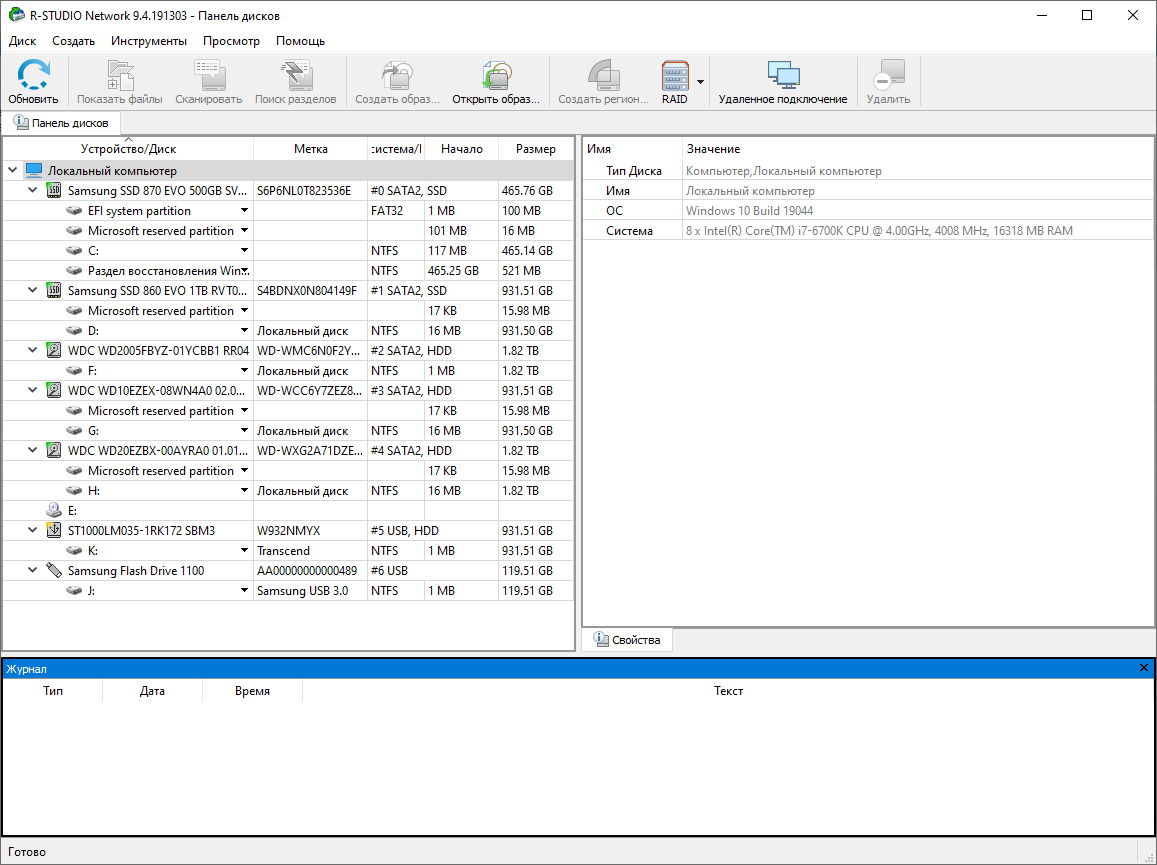Open dropdown arrow for K: partition
This screenshot has width=1157, height=865.
coord(244,551)
